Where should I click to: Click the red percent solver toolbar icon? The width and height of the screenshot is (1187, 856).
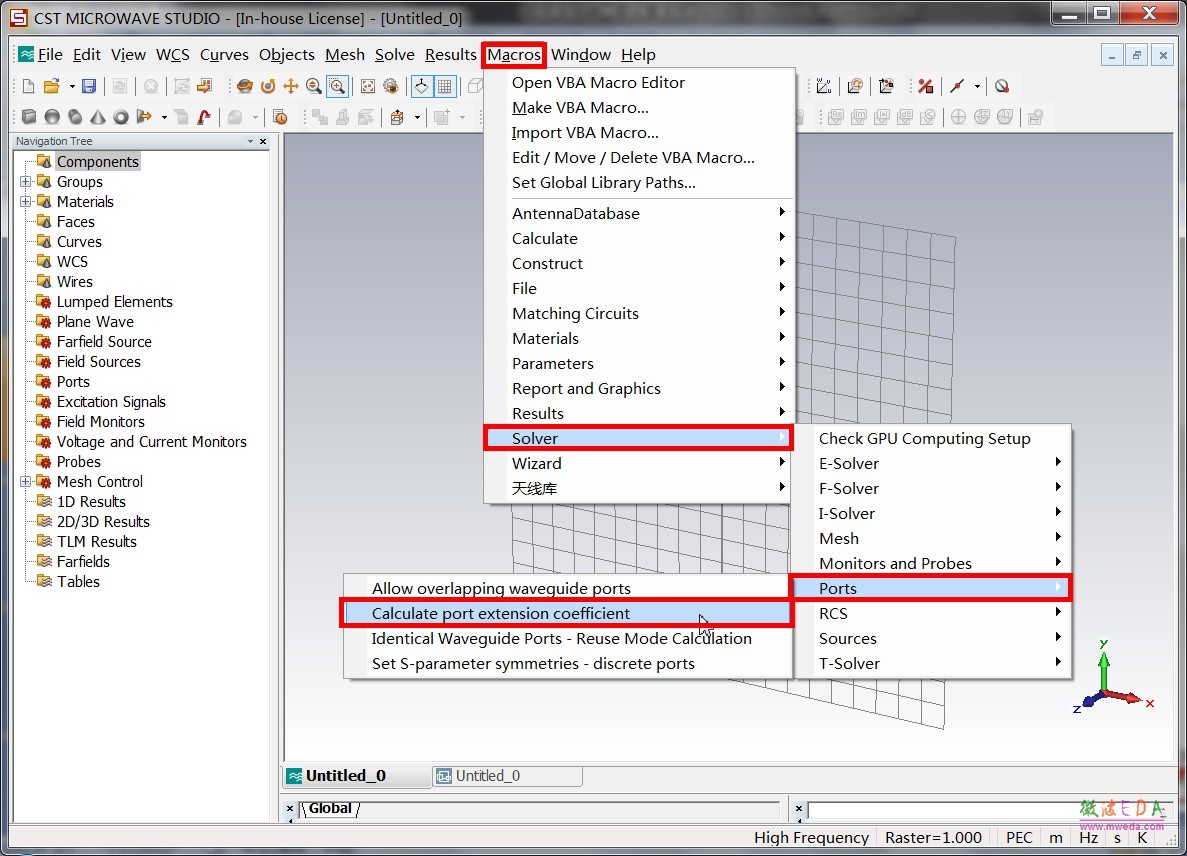point(926,86)
